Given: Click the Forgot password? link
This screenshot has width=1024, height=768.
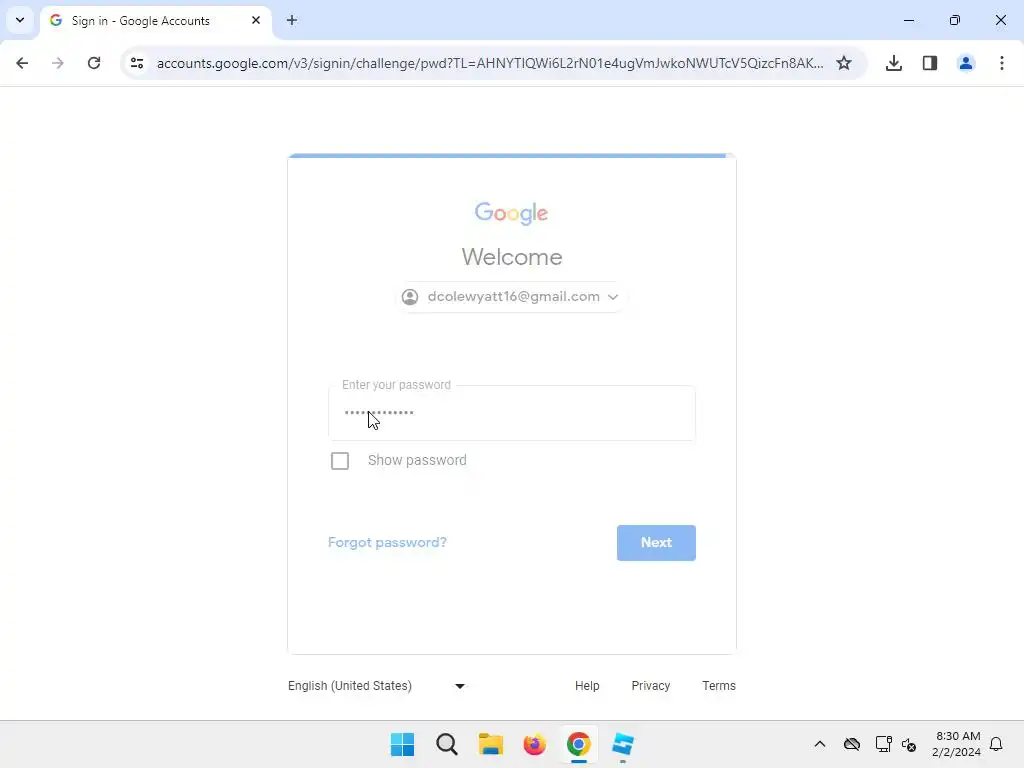Looking at the screenshot, I should [x=387, y=543].
